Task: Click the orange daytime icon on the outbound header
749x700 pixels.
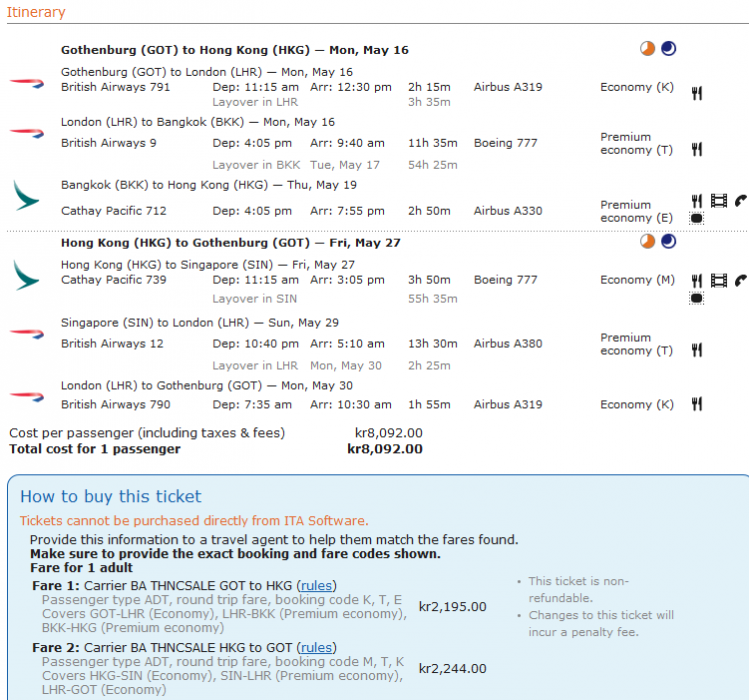Action: (648, 49)
